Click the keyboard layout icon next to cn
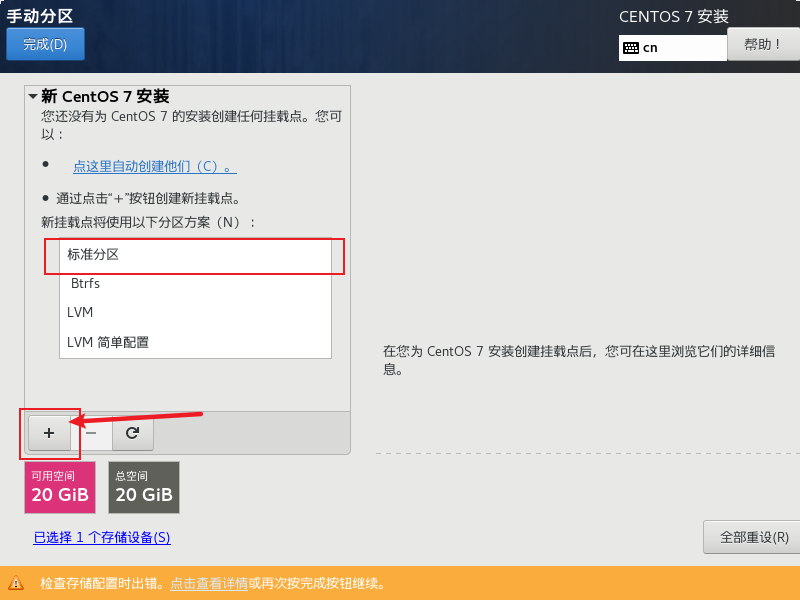This screenshot has height=600, width=800. point(631,48)
